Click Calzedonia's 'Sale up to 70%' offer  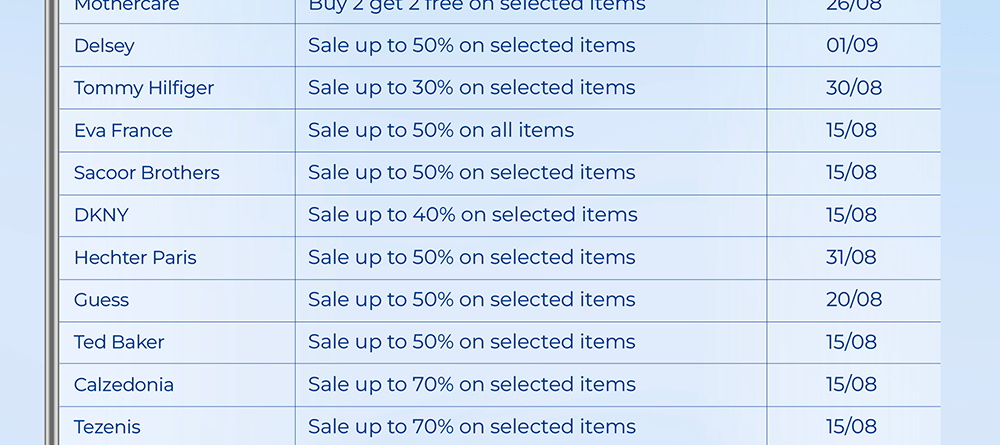click(x=471, y=385)
